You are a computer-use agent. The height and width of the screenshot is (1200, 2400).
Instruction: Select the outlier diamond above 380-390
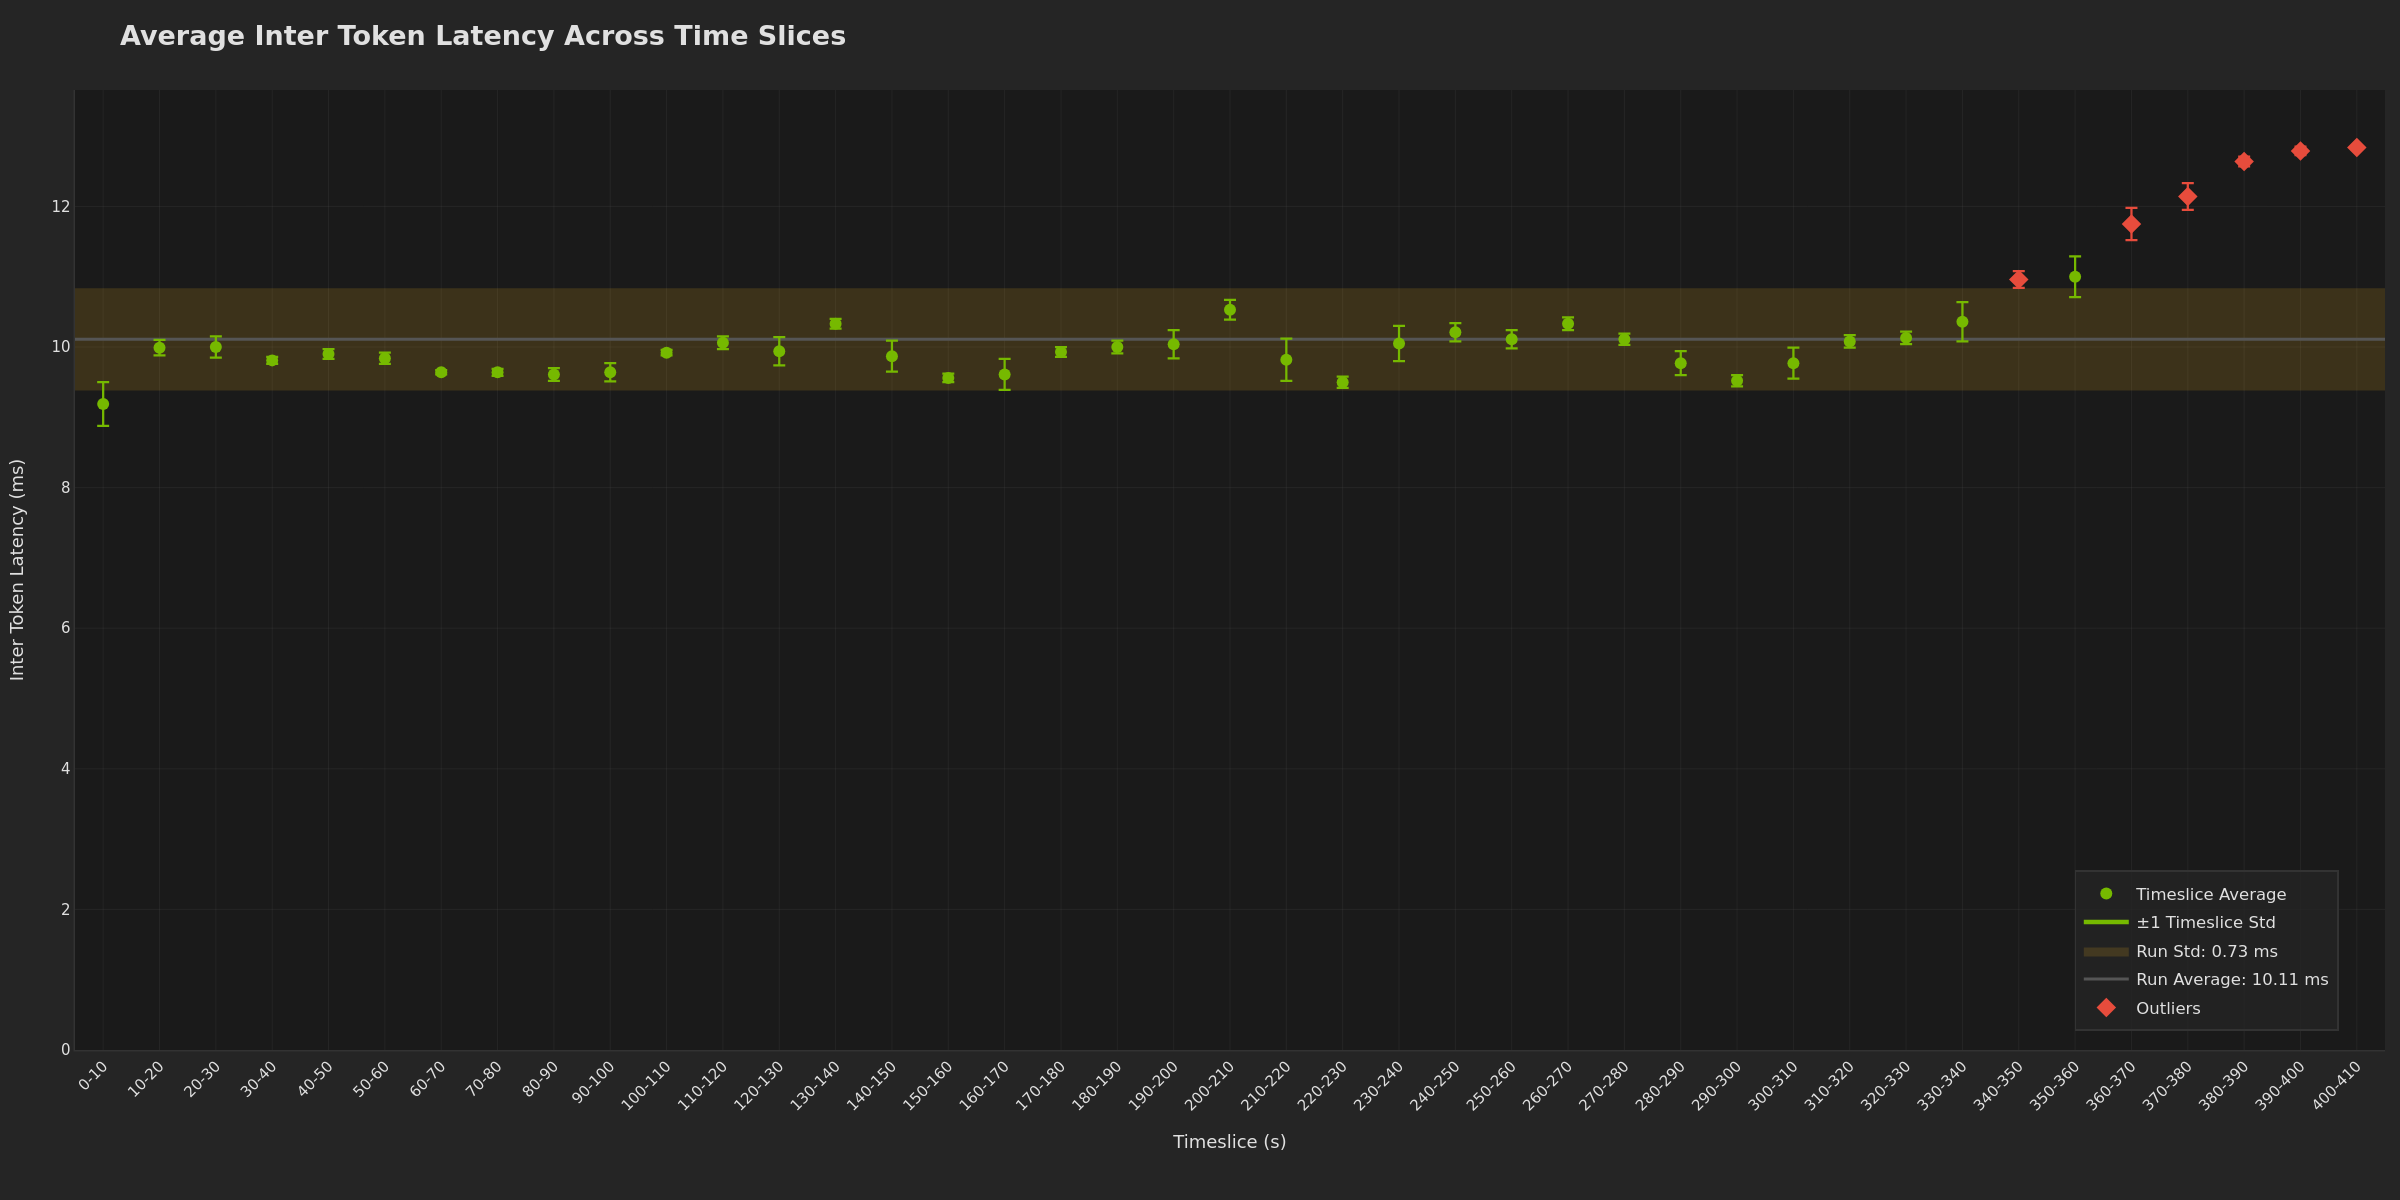[2242, 160]
